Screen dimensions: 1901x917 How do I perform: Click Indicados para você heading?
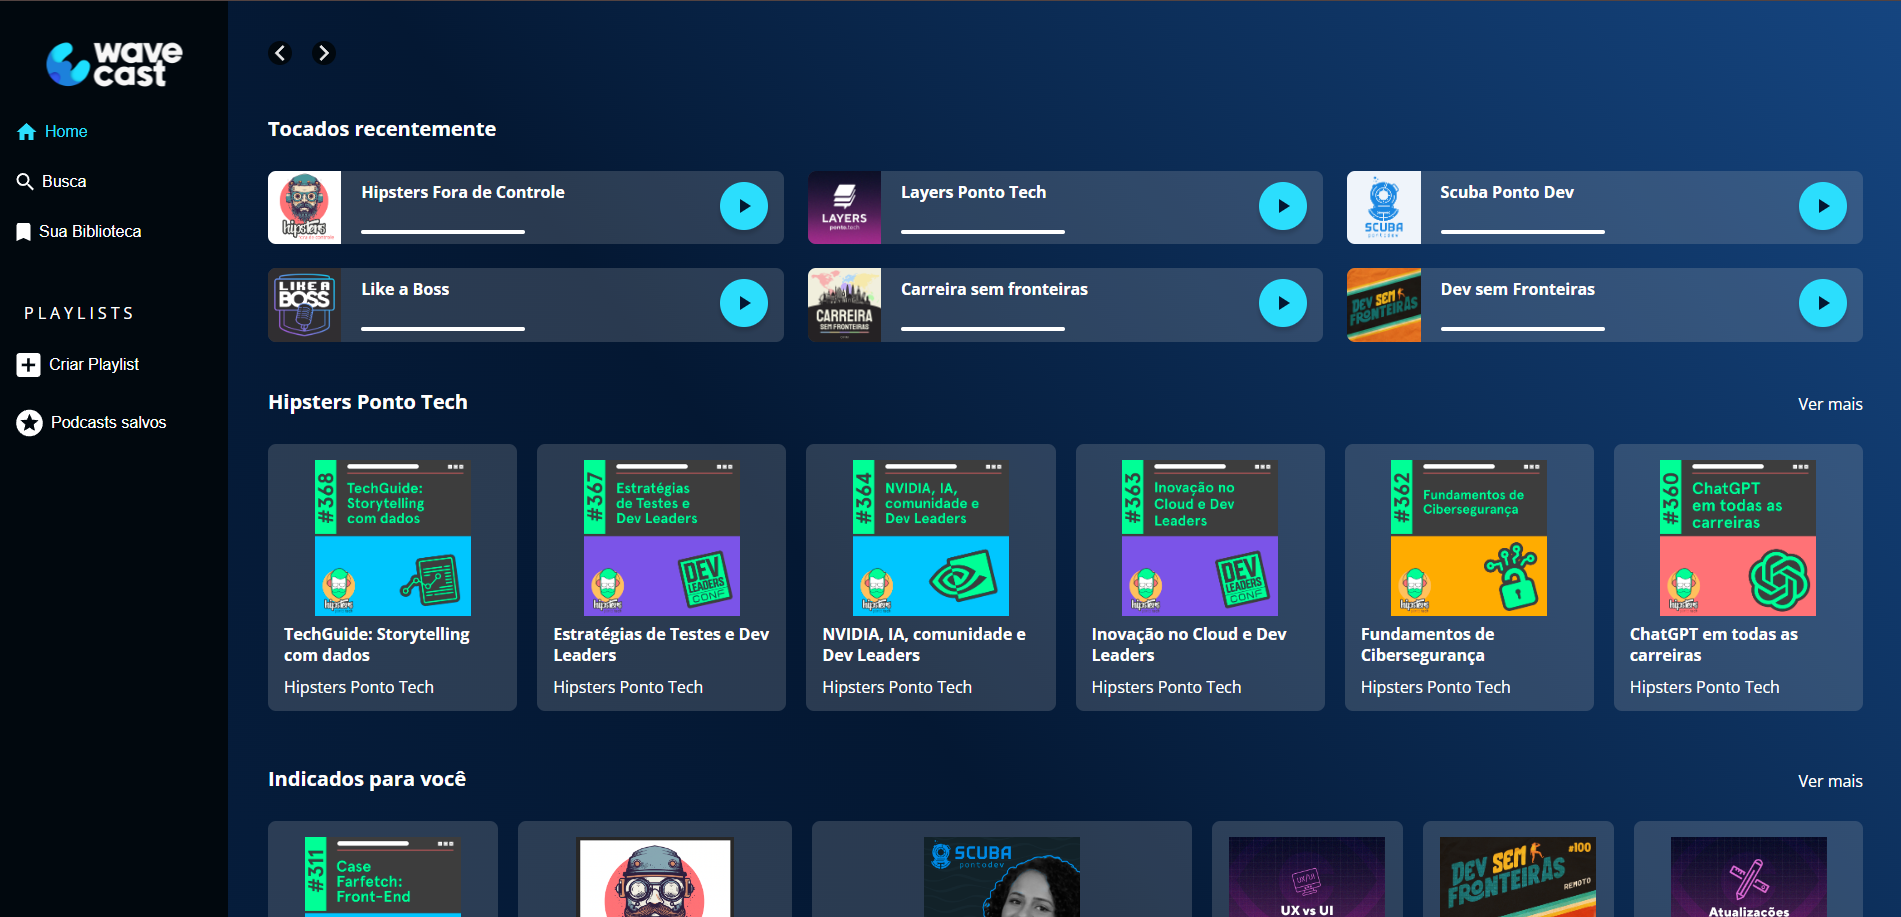(x=367, y=779)
